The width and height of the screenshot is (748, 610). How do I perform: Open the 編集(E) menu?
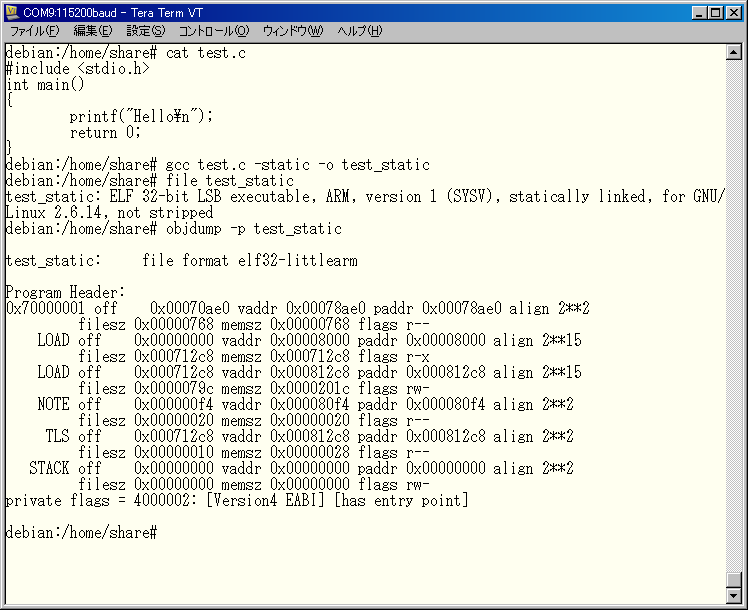(x=93, y=31)
